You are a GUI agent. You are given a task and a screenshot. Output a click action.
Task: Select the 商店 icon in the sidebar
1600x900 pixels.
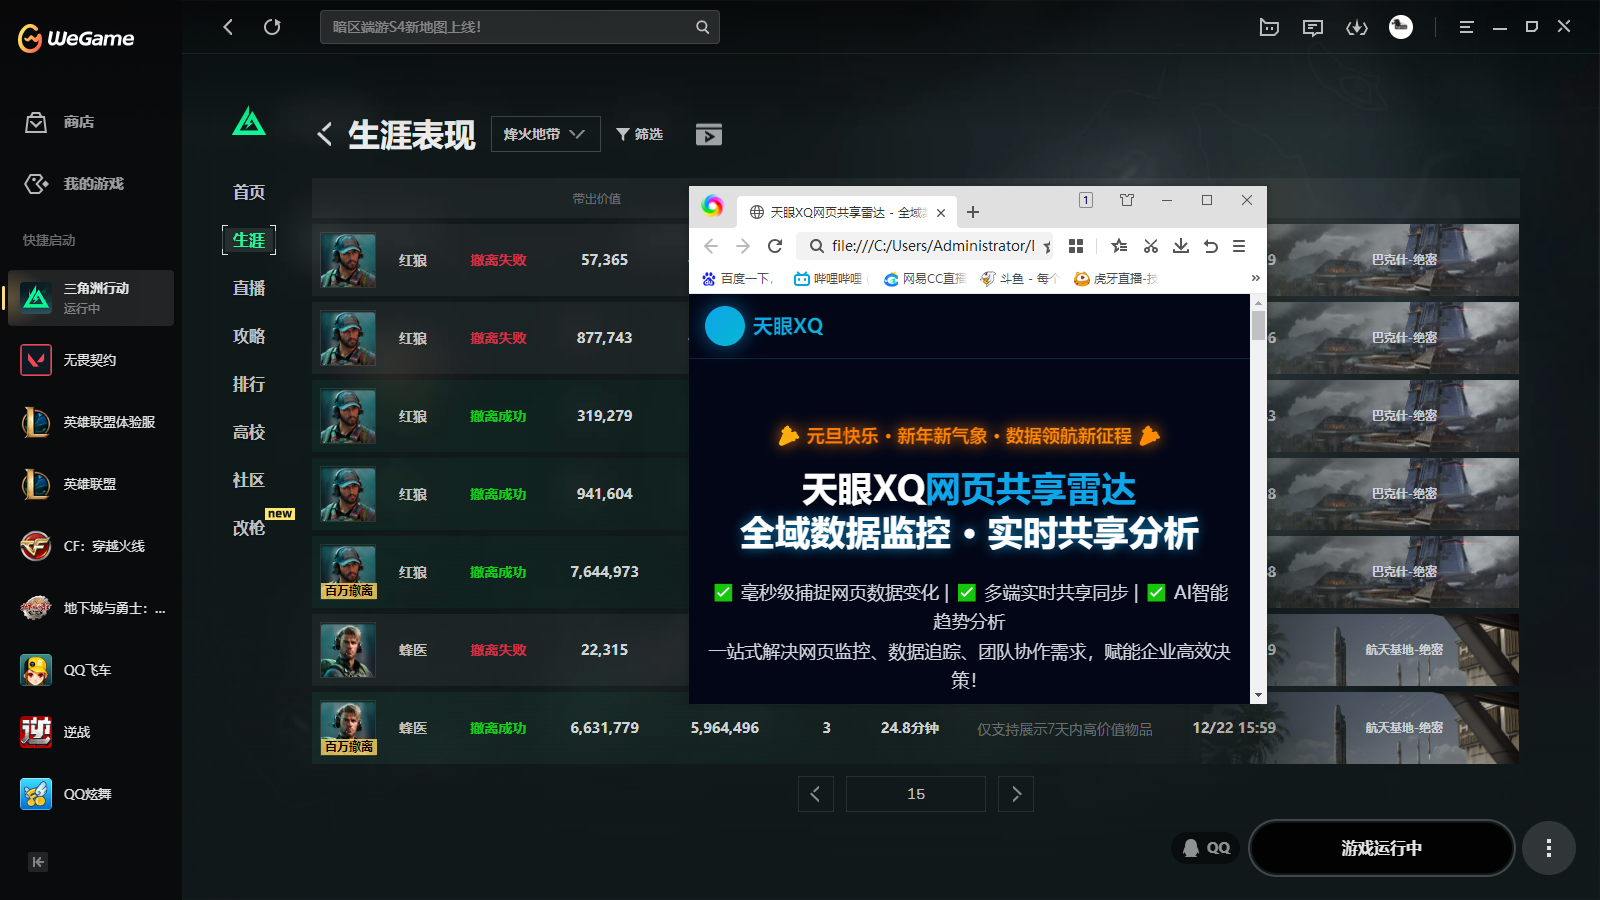(x=36, y=122)
